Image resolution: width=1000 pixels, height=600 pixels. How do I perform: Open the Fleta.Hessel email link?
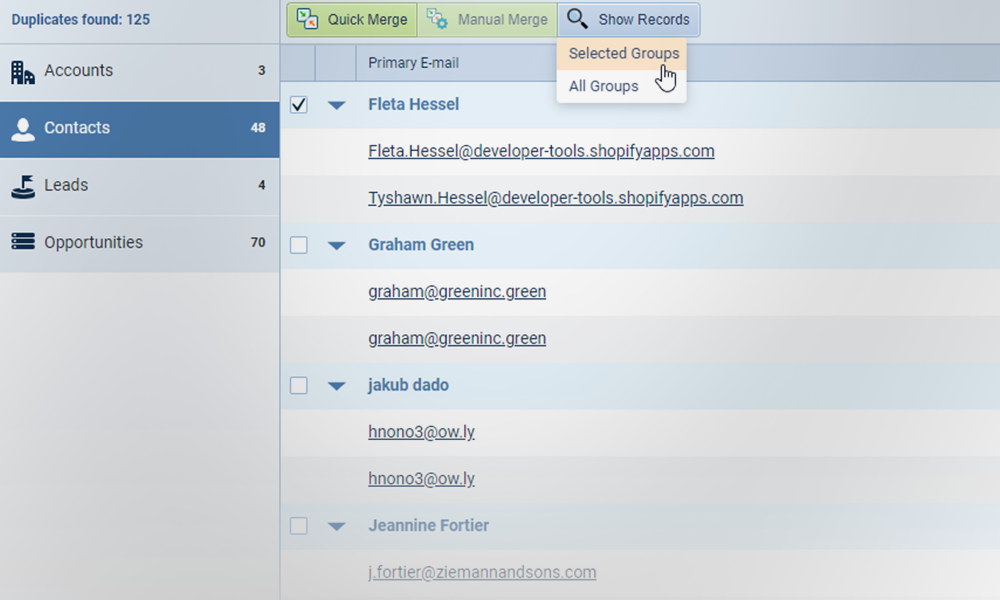point(541,152)
